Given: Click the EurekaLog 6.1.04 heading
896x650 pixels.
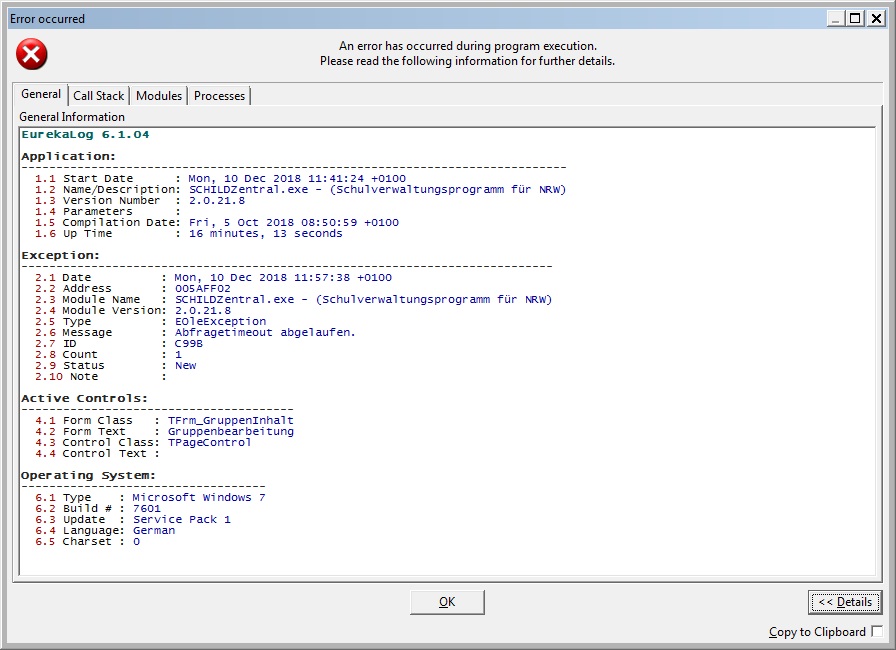Looking at the screenshot, I should pos(85,135).
